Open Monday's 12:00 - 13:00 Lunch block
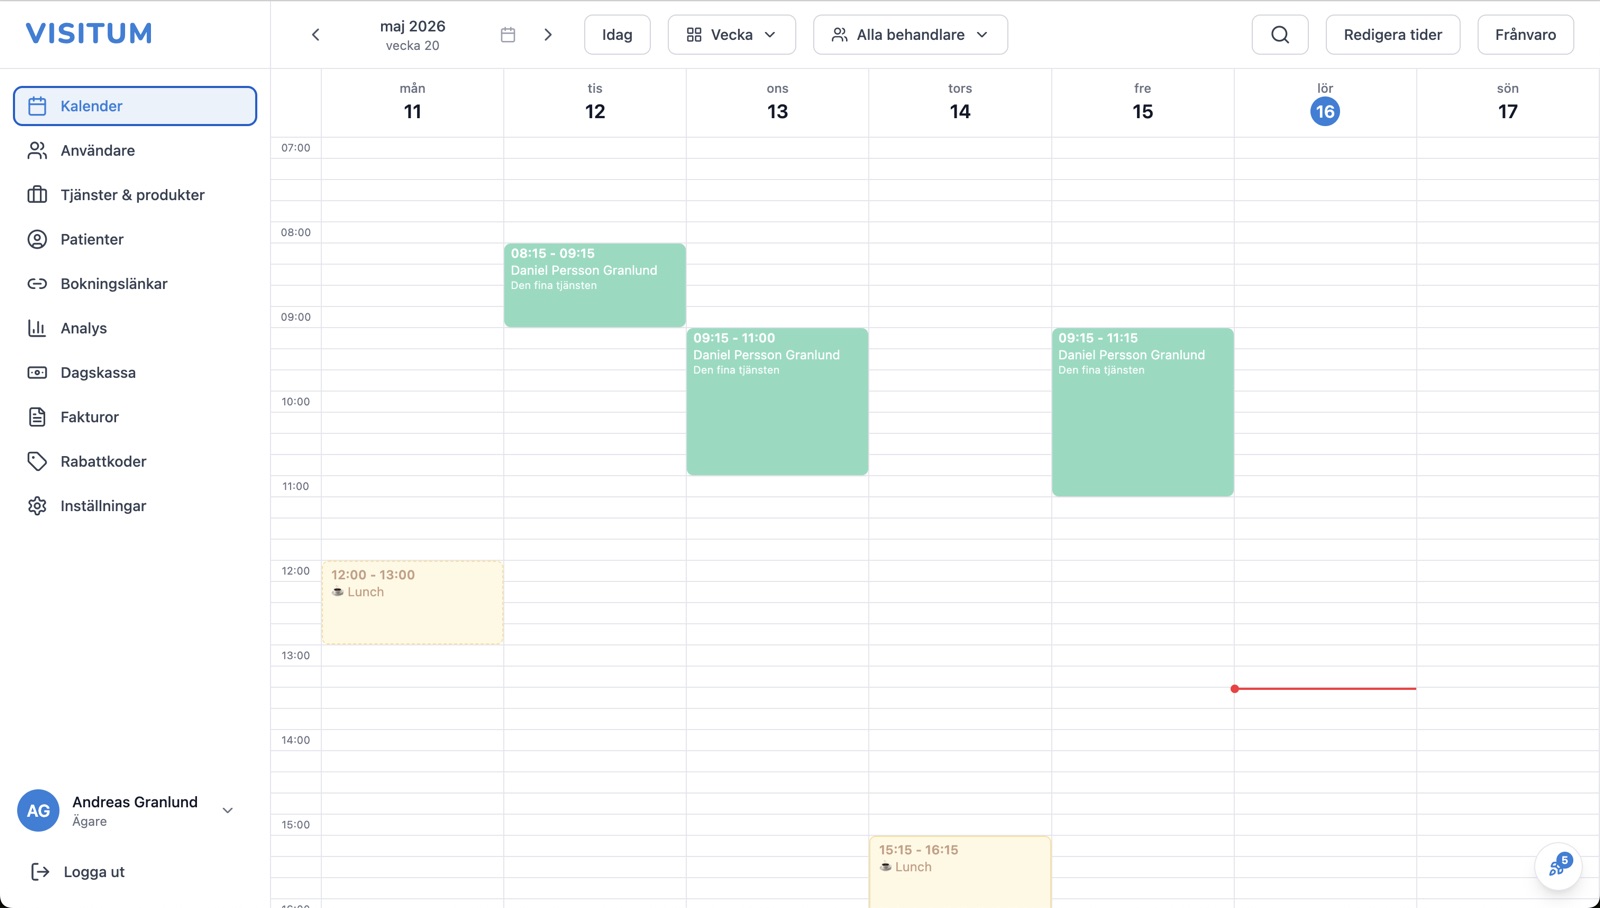Image resolution: width=1600 pixels, height=908 pixels. pos(412,602)
